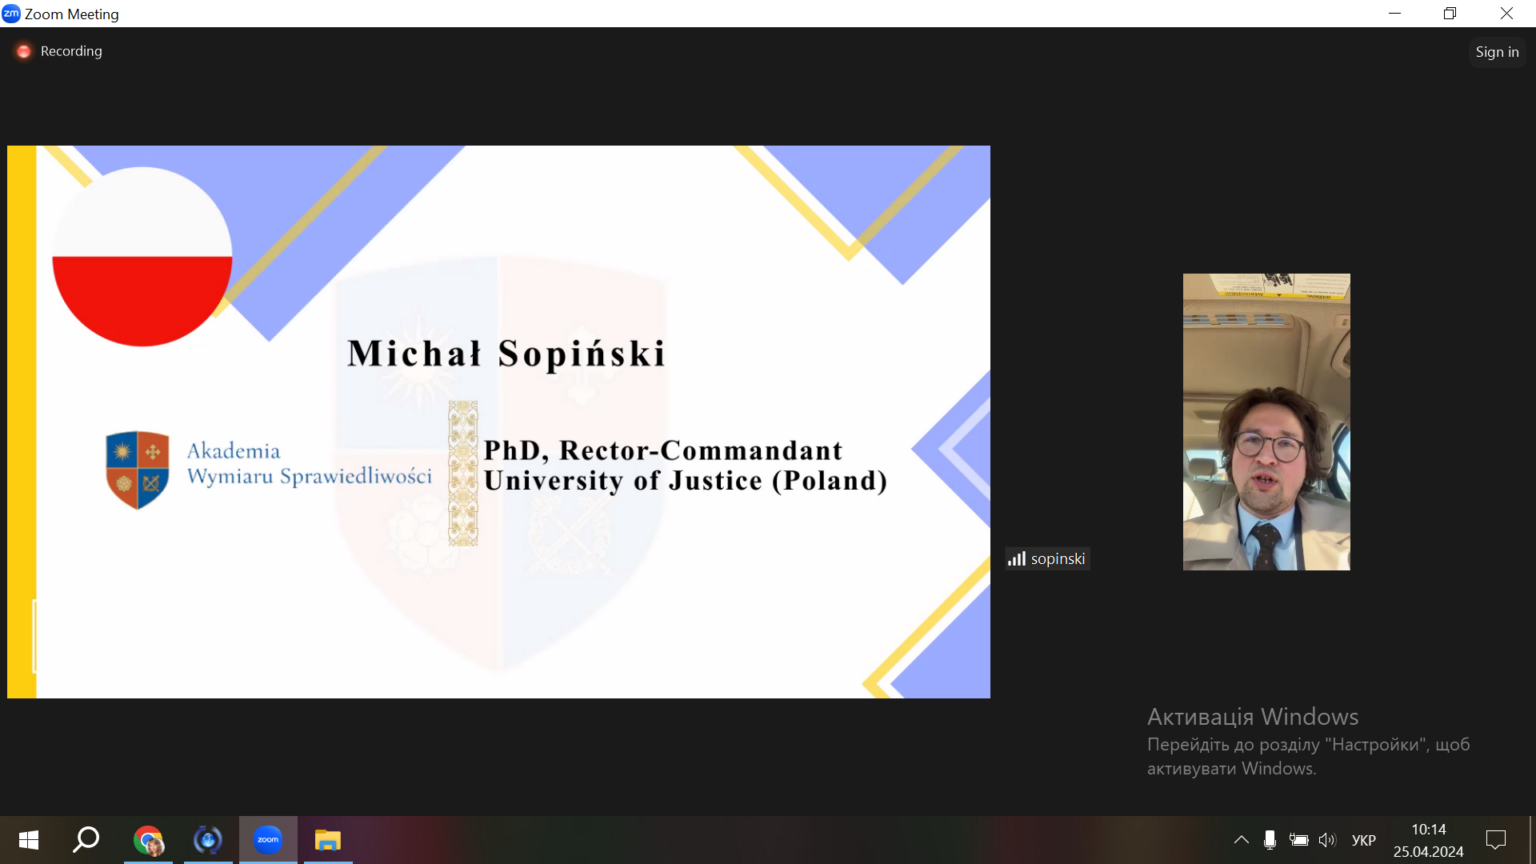Click the Sign in button
Viewport: 1536px width, 864px height.
point(1497,52)
